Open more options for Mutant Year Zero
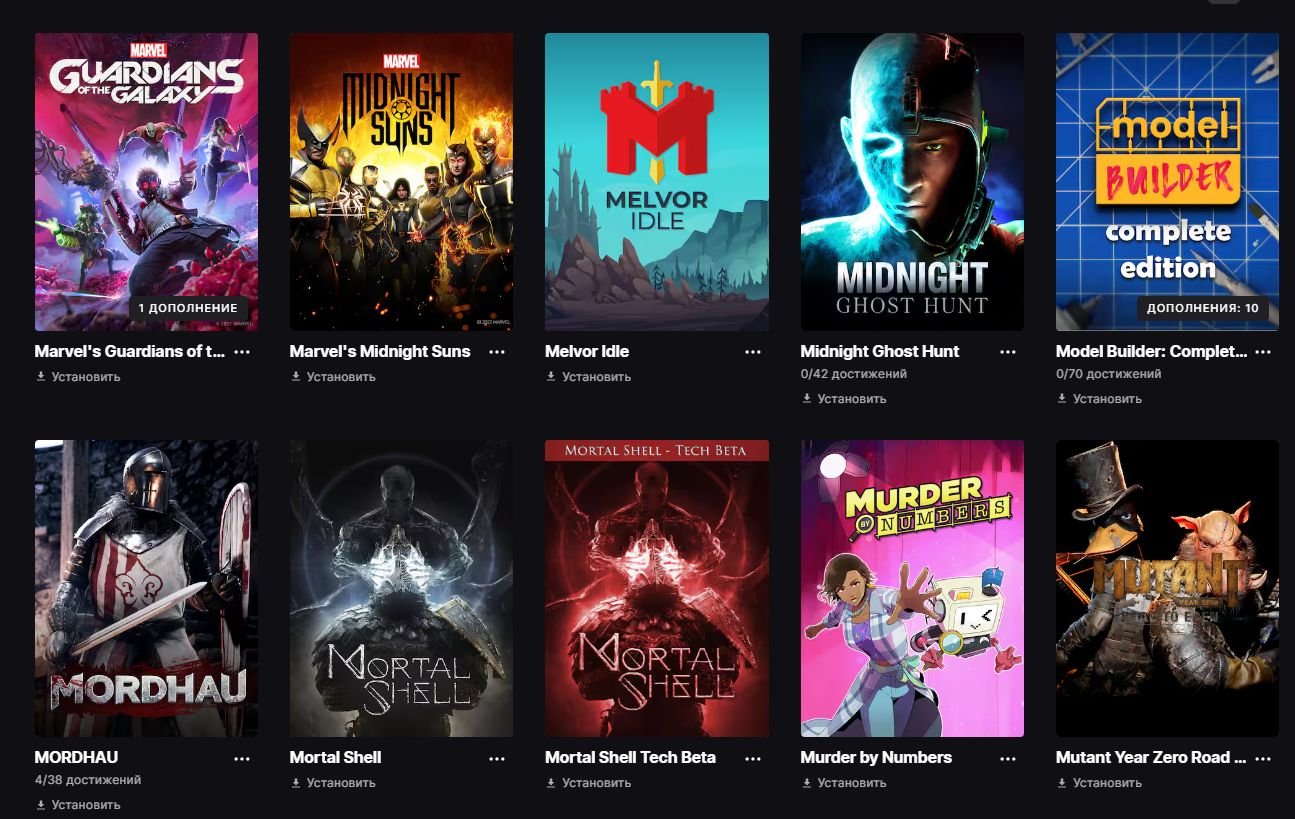Screen dimensions: 1295x819 (x=1263, y=759)
